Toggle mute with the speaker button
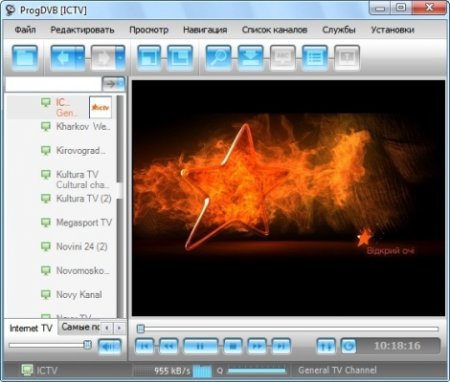Screen dimensions: 450x382 (109, 347)
